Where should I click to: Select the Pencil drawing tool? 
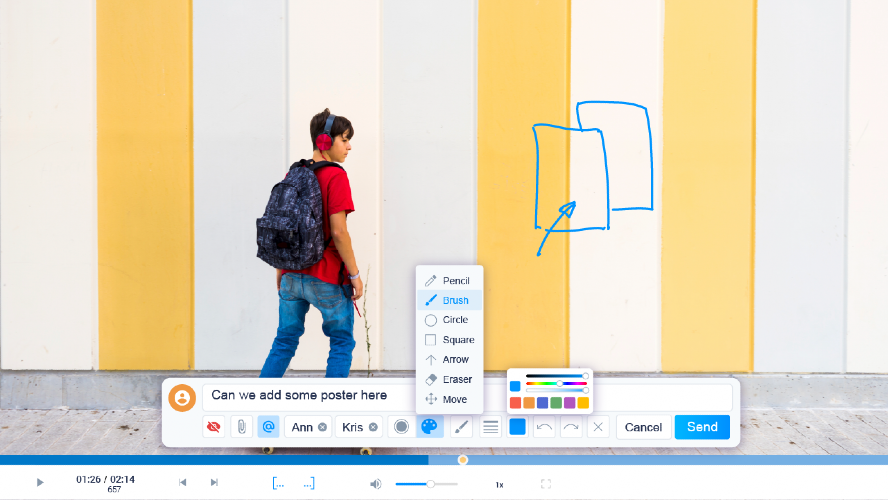pos(449,280)
